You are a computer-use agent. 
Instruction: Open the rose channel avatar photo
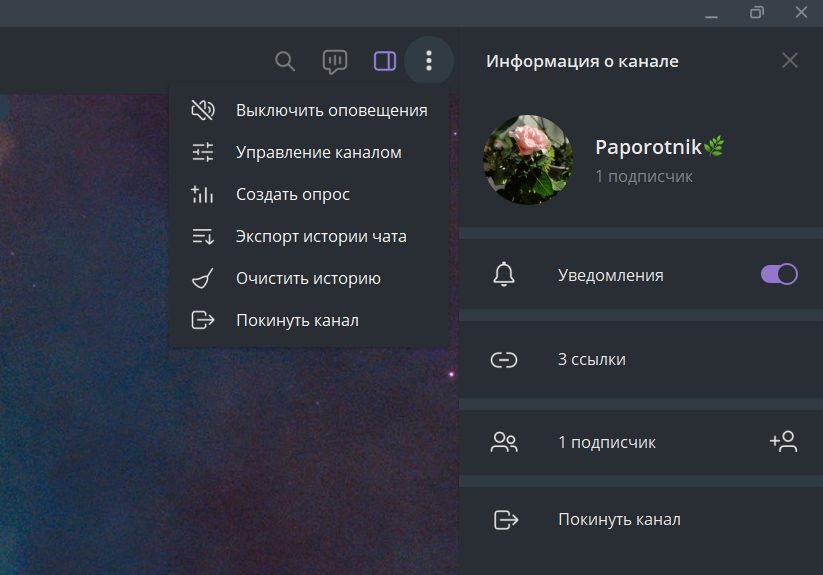[x=528, y=159]
